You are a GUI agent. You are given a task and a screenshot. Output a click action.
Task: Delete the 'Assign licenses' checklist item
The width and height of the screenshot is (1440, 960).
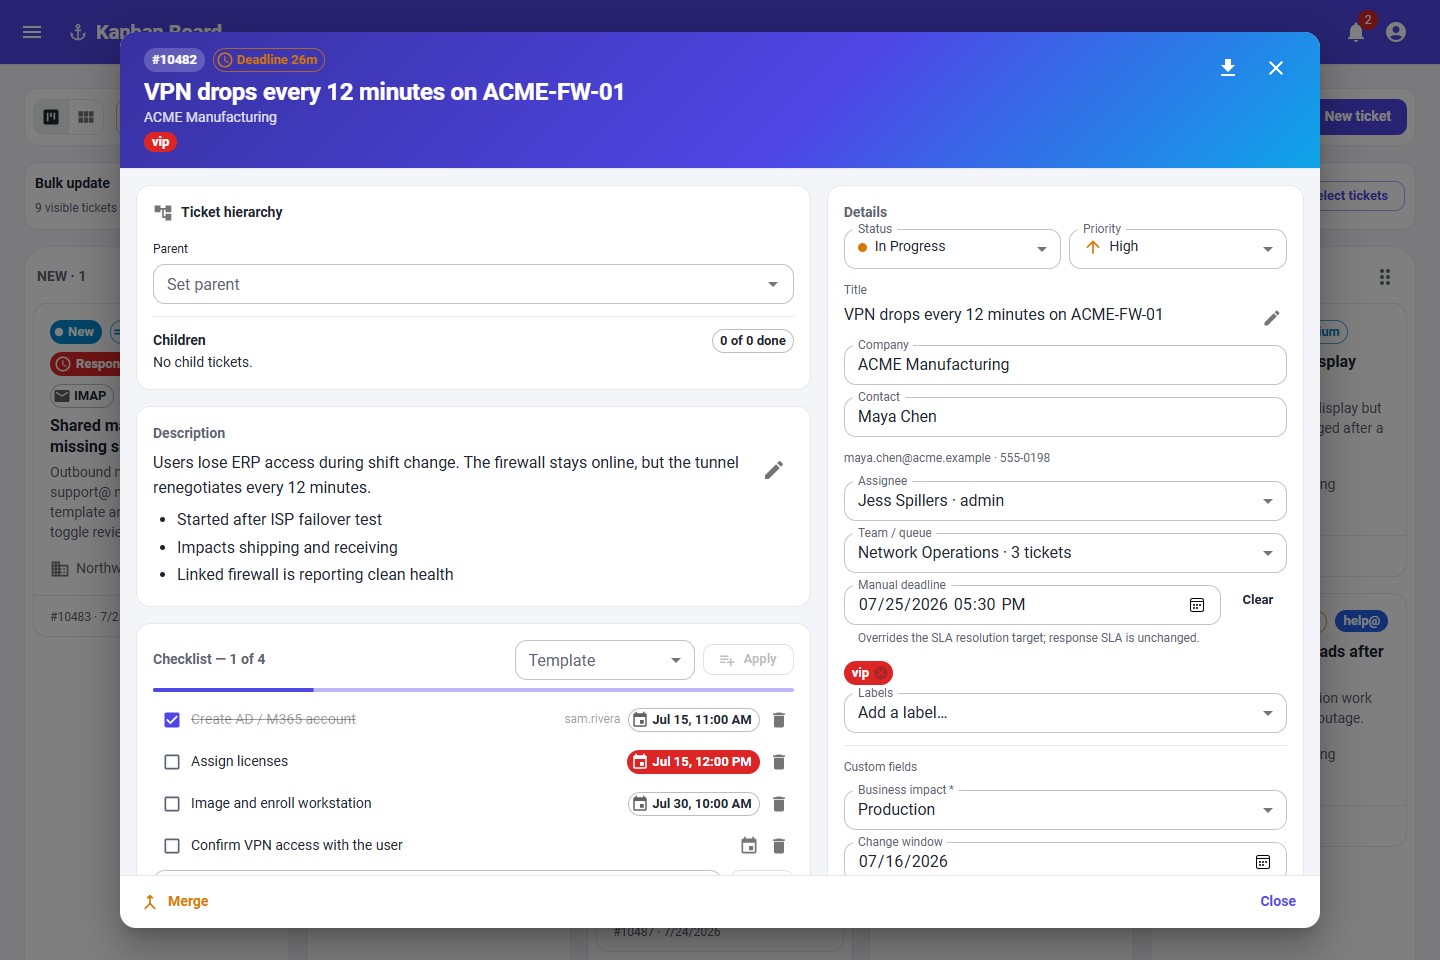pyautogui.click(x=779, y=762)
